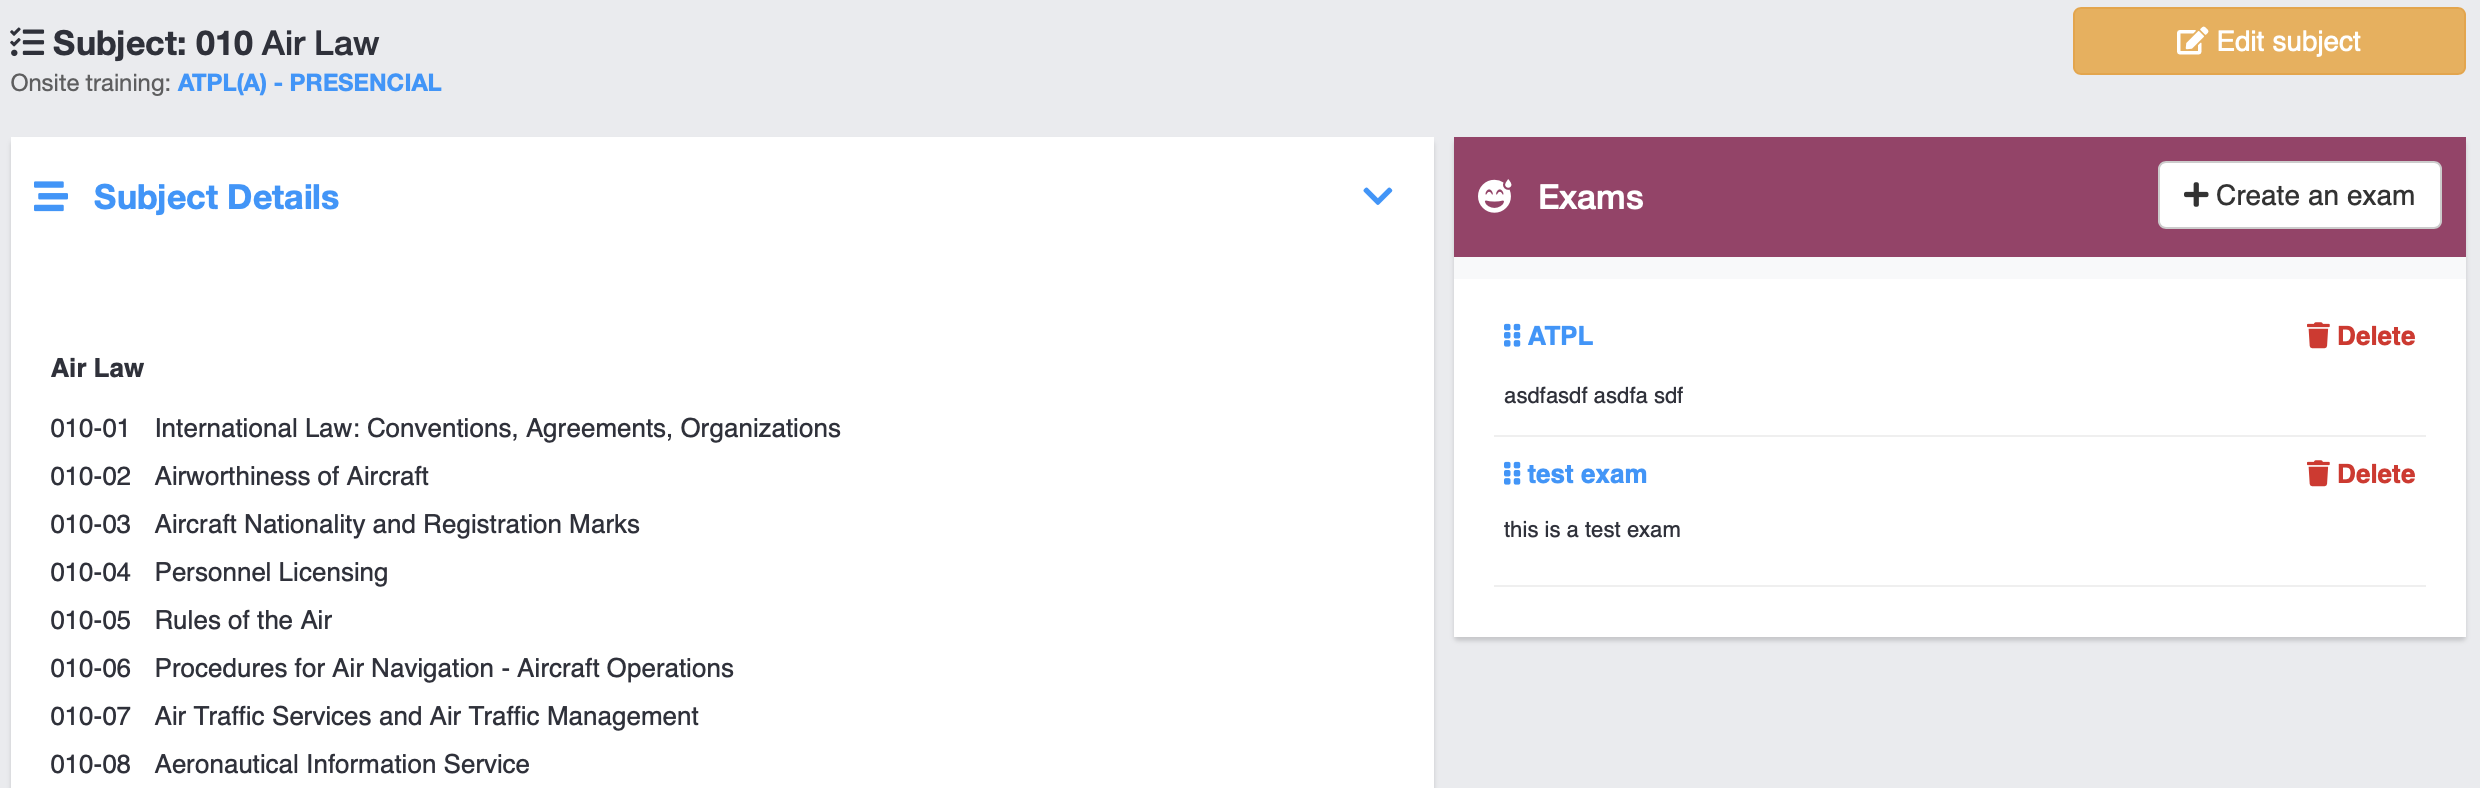This screenshot has width=2480, height=788.
Task: Click the plus icon on Create an exam
Action: (2196, 195)
